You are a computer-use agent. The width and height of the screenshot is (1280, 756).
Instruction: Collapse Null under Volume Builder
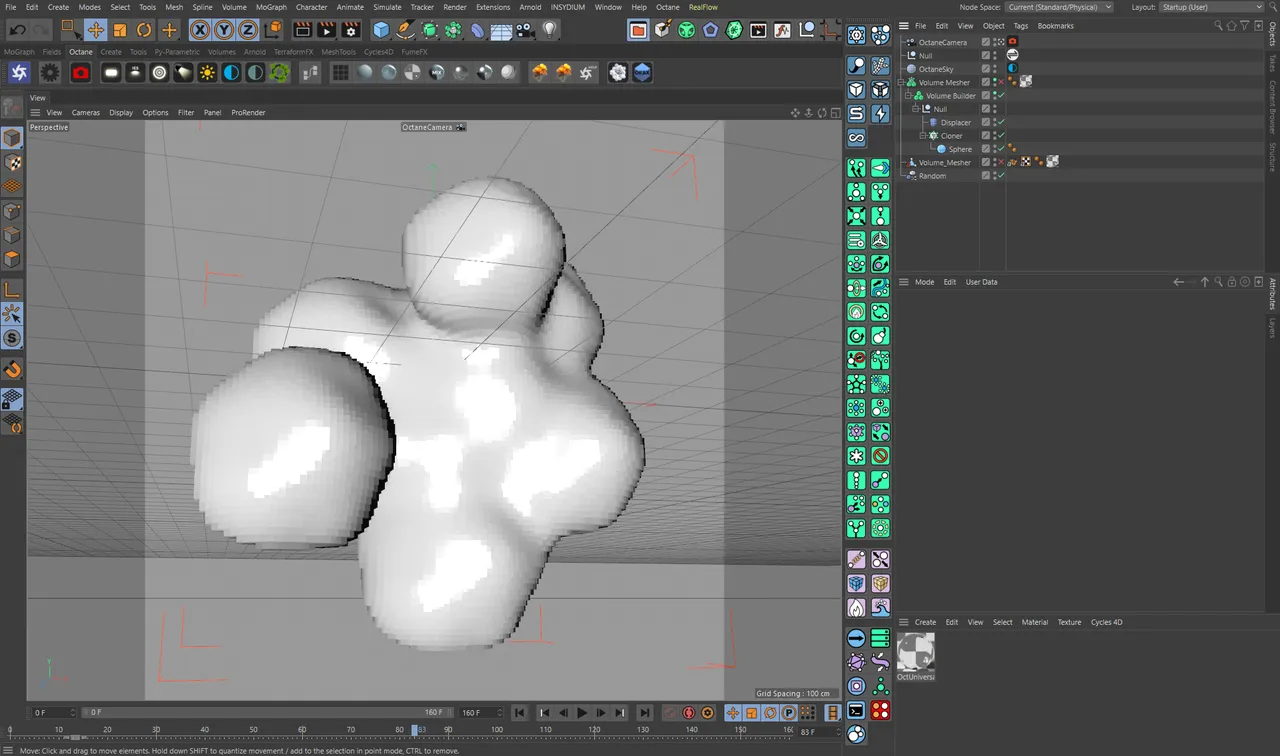click(x=916, y=109)
